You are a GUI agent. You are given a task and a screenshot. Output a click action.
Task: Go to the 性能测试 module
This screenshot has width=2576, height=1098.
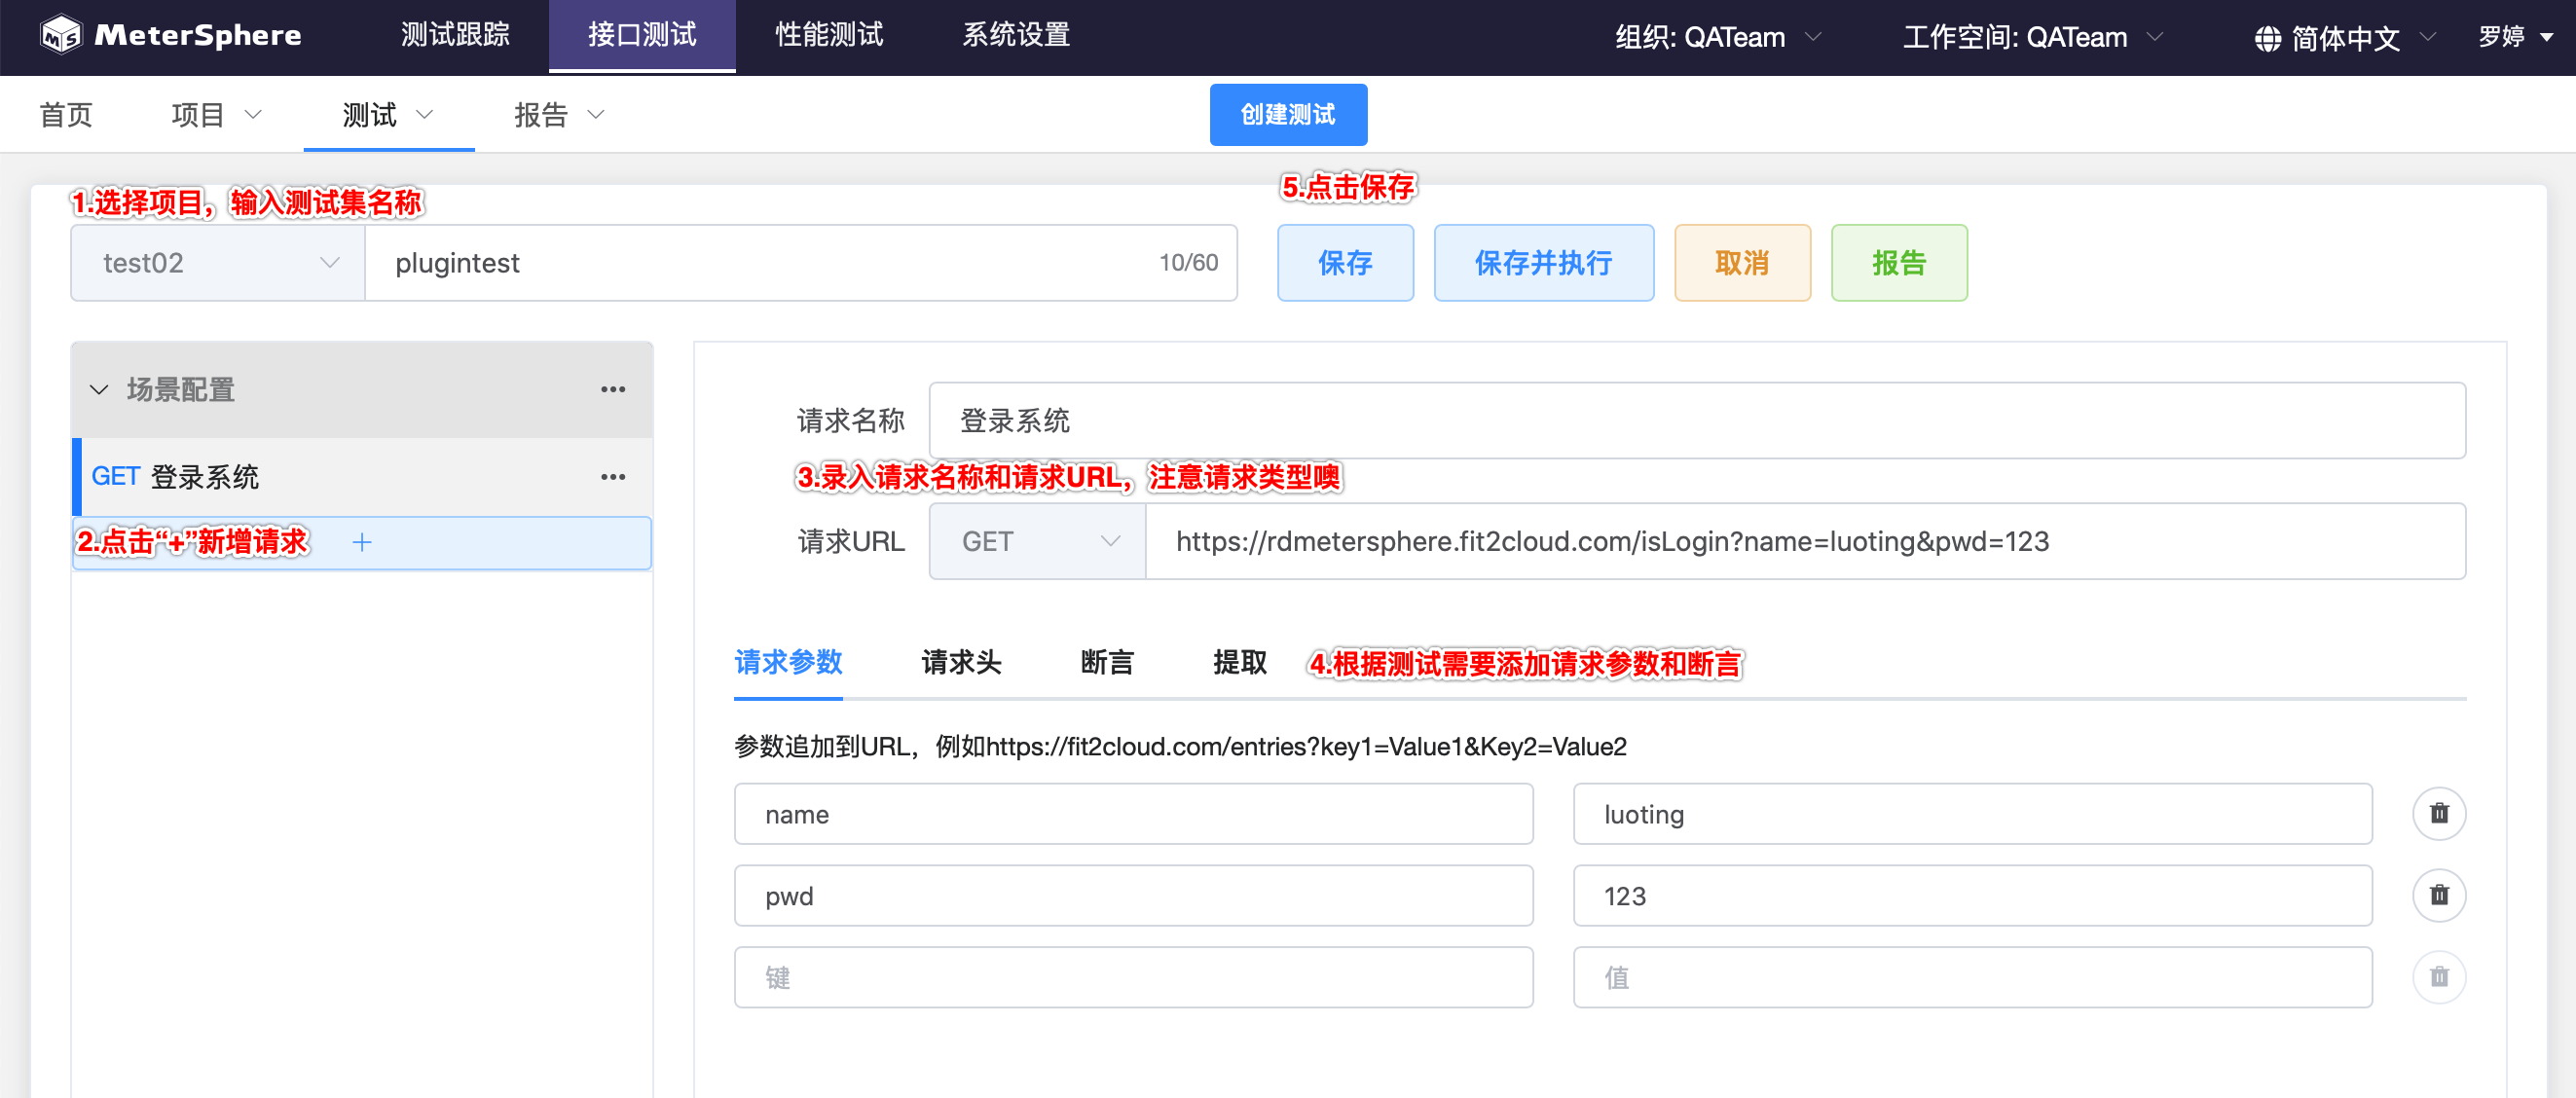coord(829,35)
